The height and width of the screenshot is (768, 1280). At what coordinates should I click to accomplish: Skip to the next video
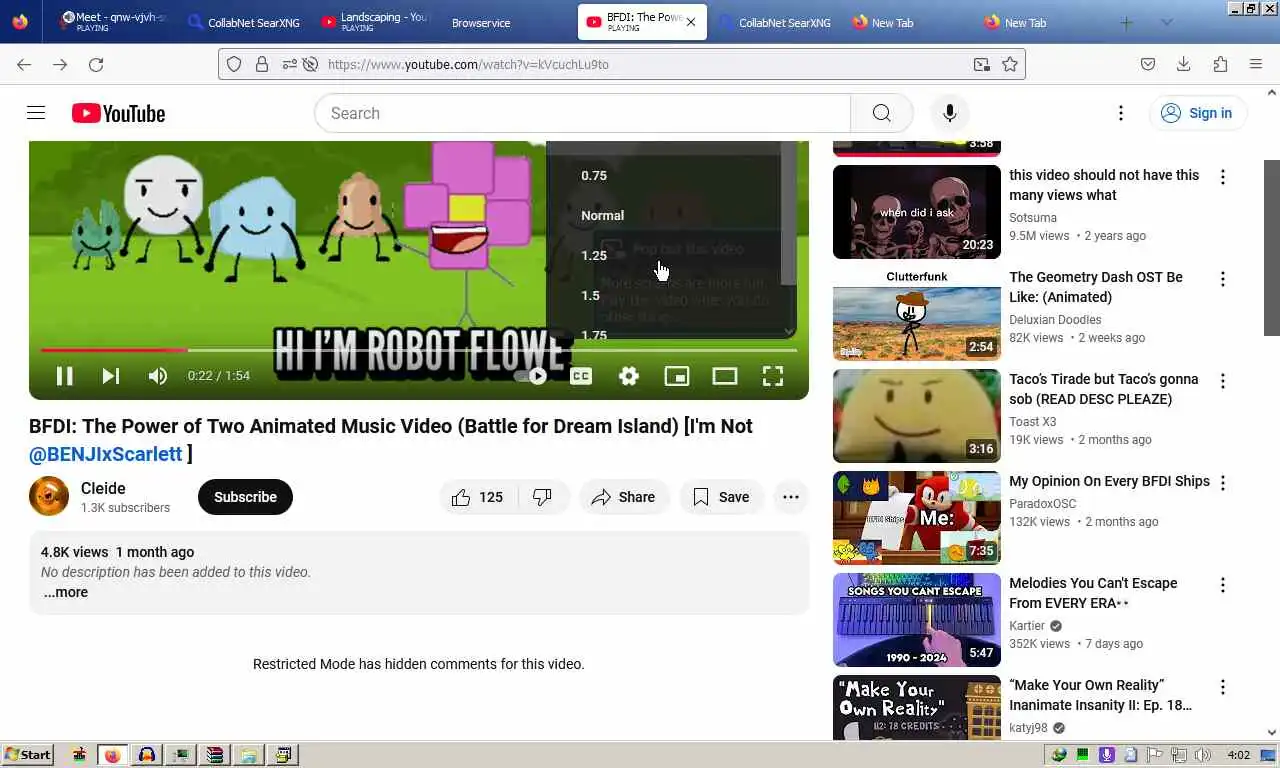click(110, 376)
